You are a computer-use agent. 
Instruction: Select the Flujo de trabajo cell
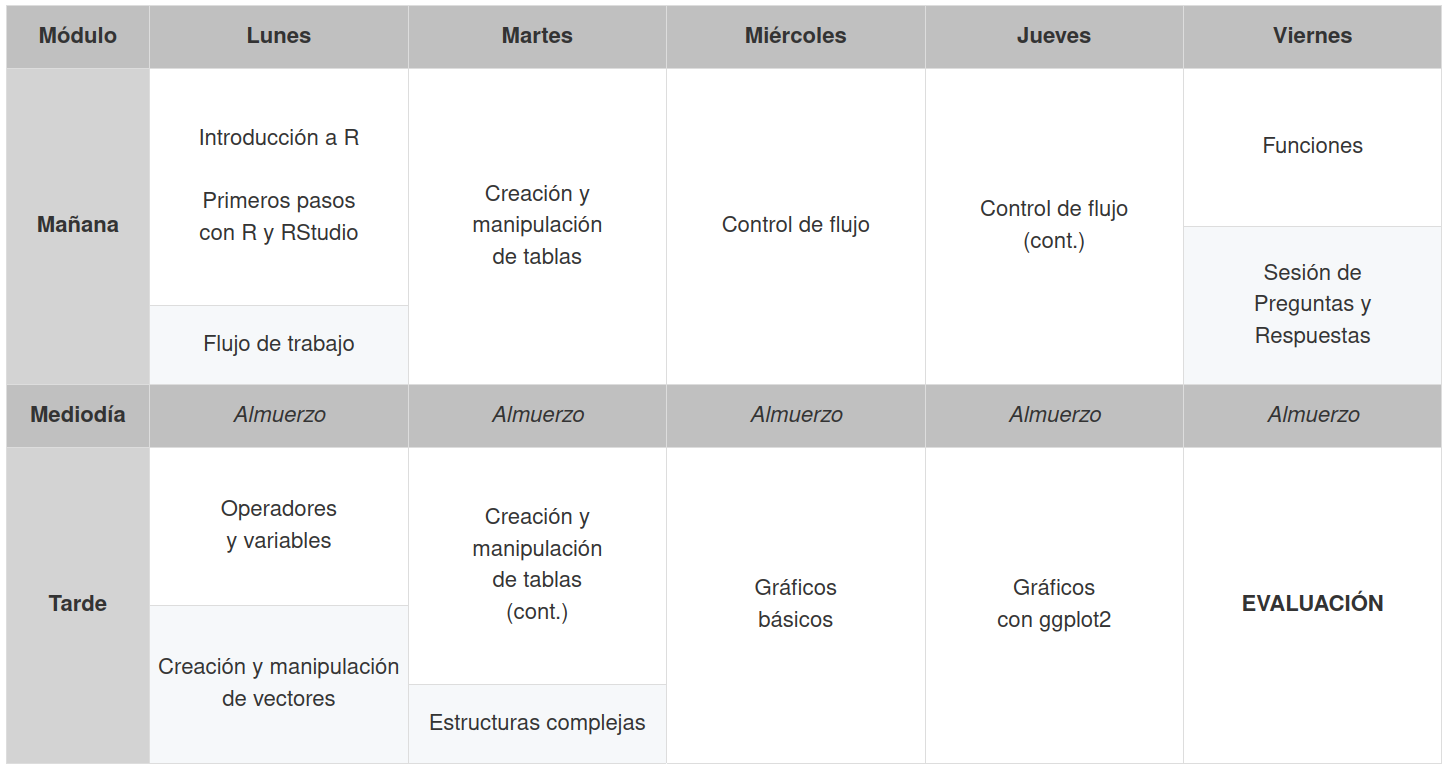click(x=279, y=344)
